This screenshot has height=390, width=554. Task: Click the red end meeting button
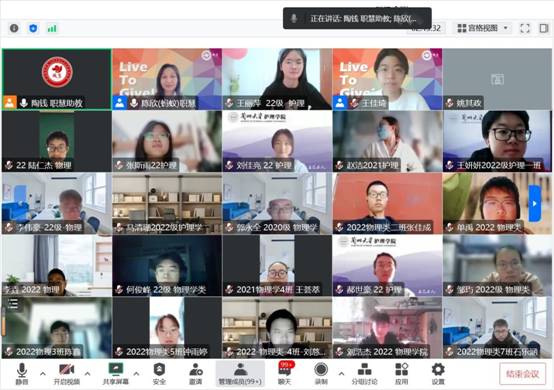point(523,374)
